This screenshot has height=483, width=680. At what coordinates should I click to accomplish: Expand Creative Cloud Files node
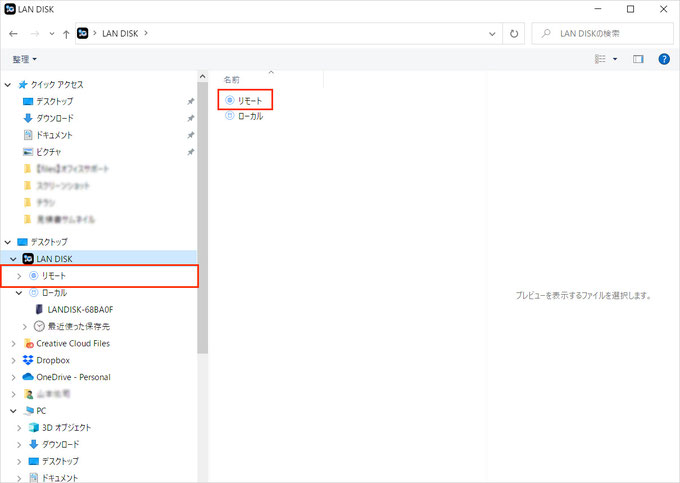(13, 343)
